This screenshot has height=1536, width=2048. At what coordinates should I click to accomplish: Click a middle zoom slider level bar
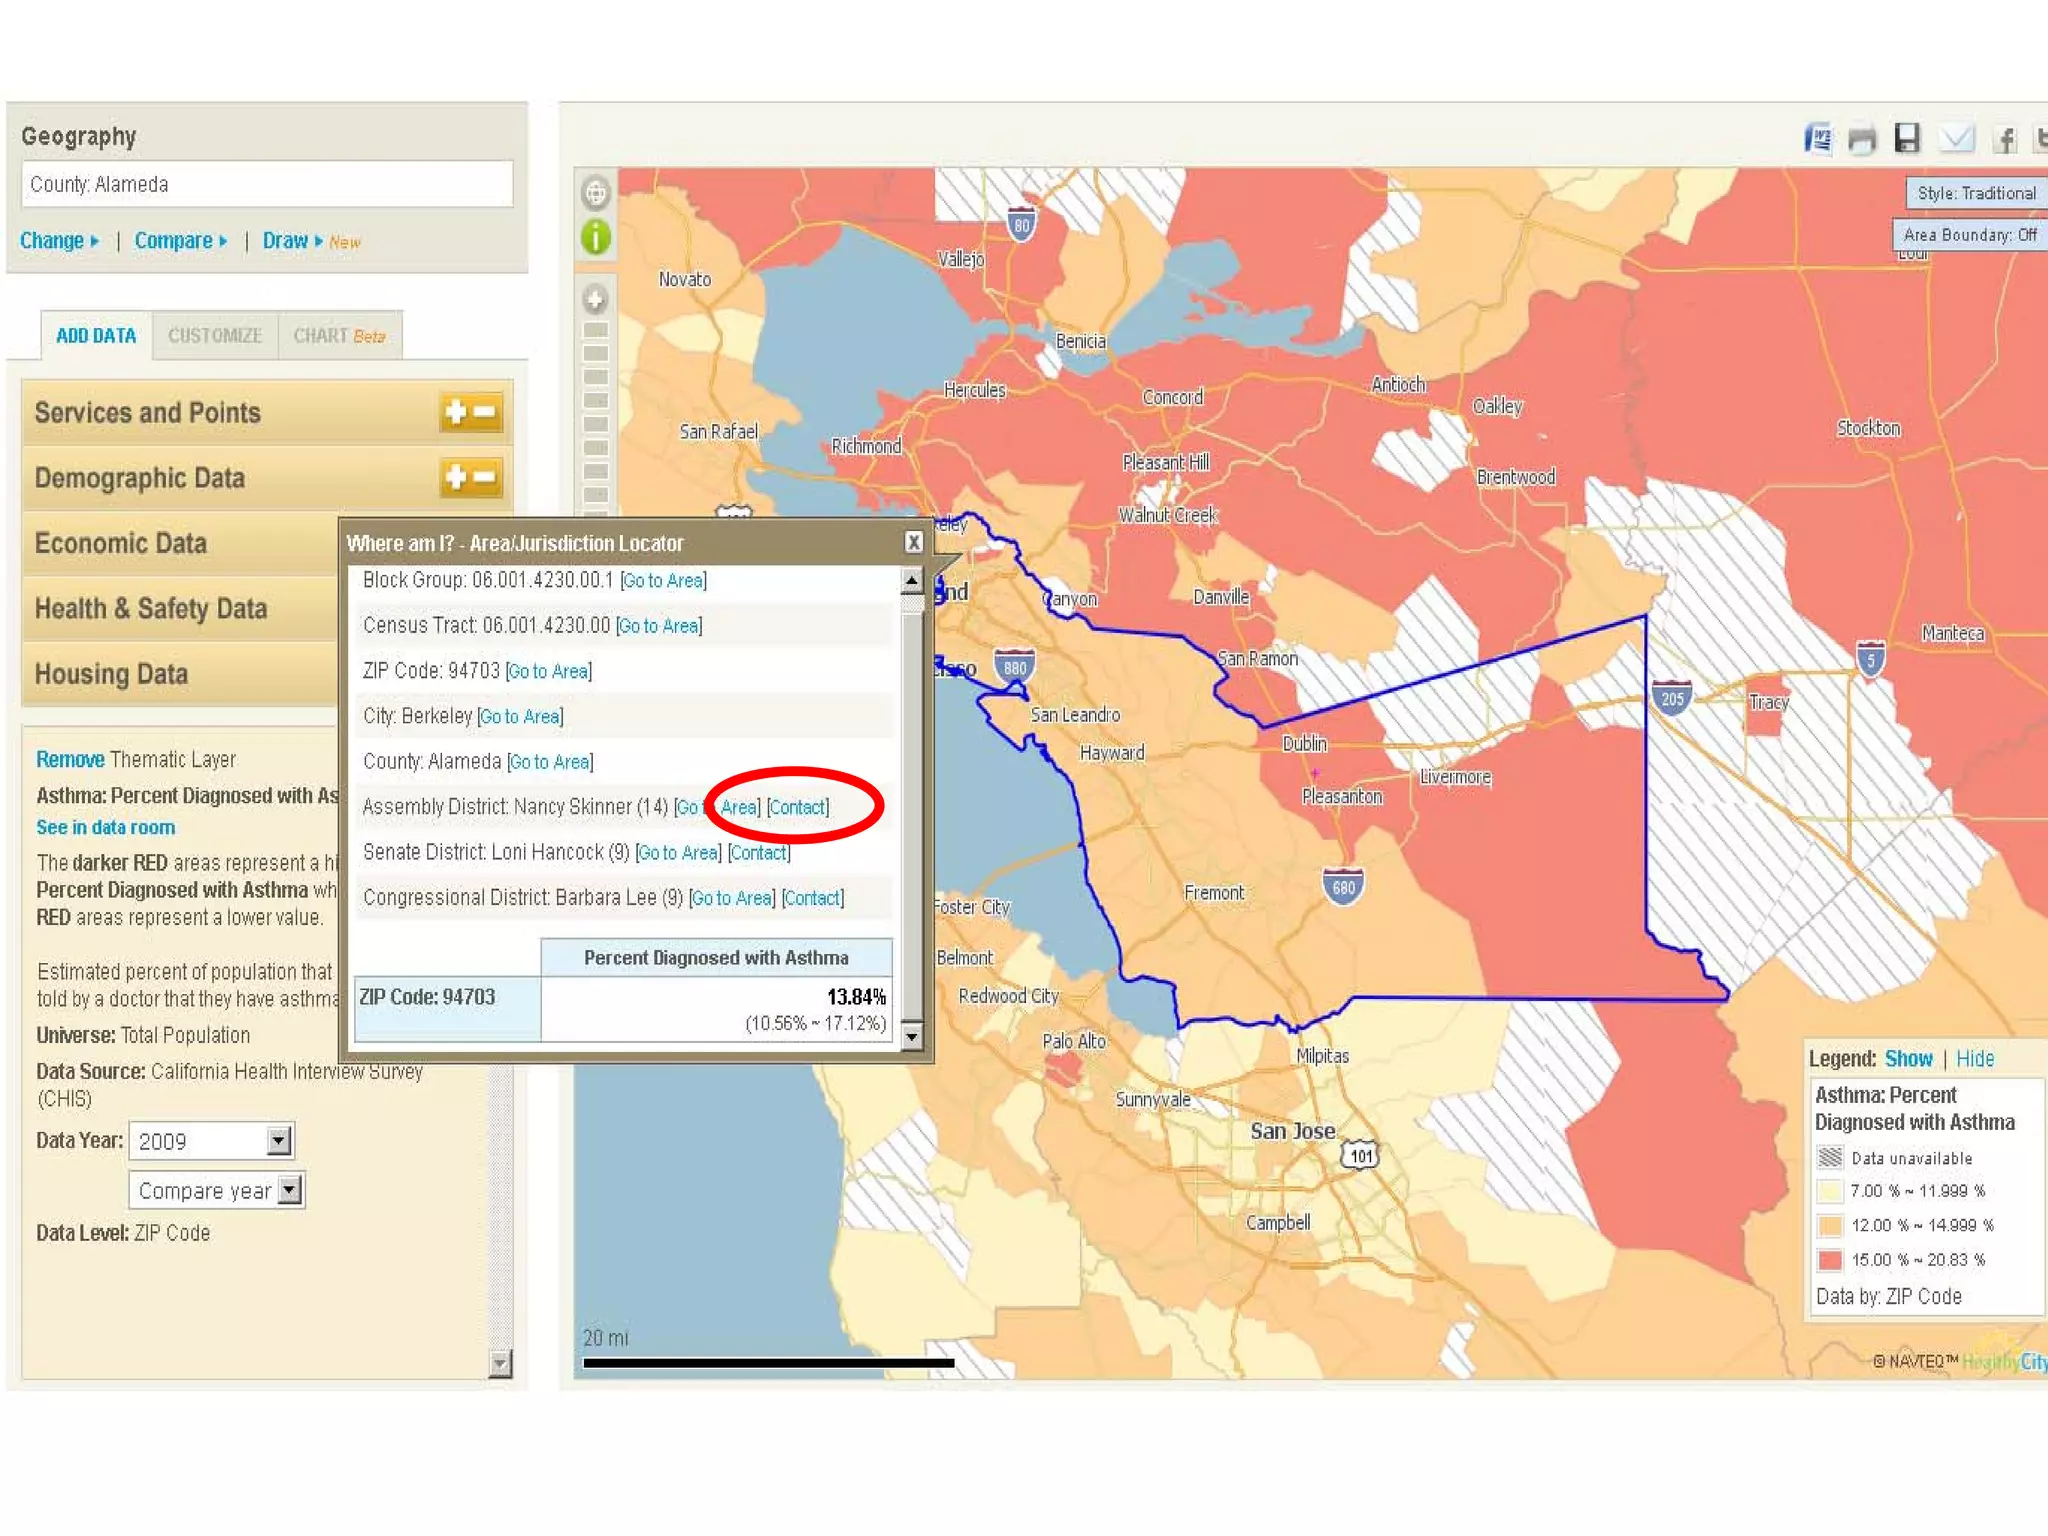pyautogui.click(x=596, y=424)
